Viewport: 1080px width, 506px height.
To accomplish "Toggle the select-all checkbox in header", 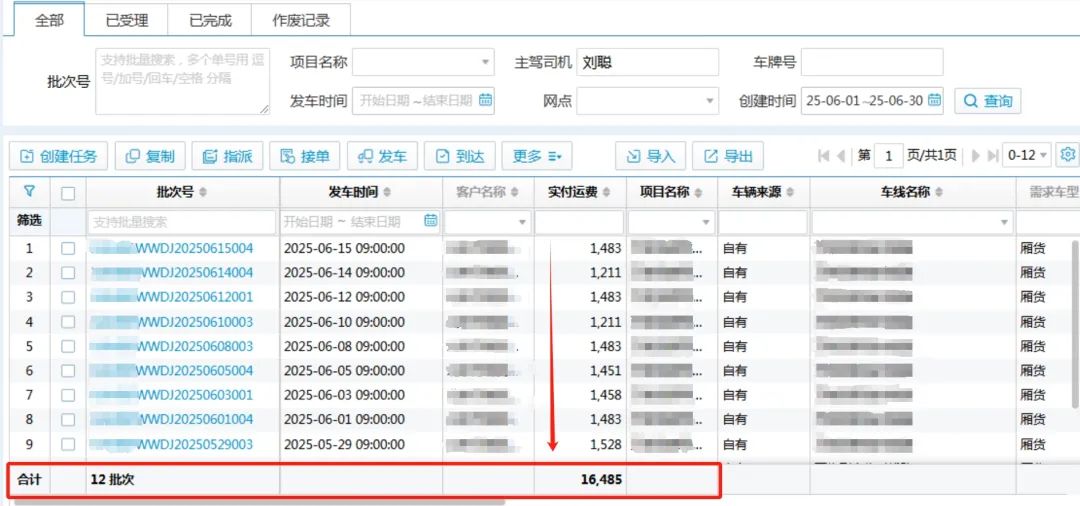I will pyautogui.click(x=68, y=193).
